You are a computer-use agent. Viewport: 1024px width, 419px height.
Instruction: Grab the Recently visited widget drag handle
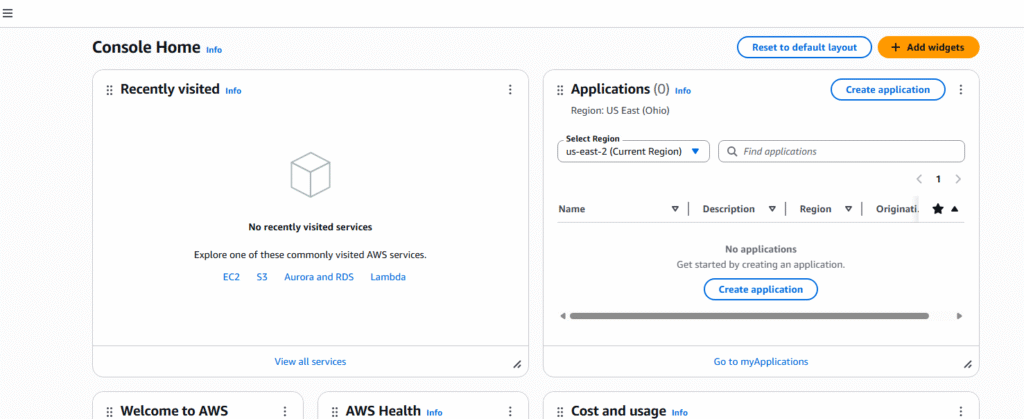click(x=109, y=90)
